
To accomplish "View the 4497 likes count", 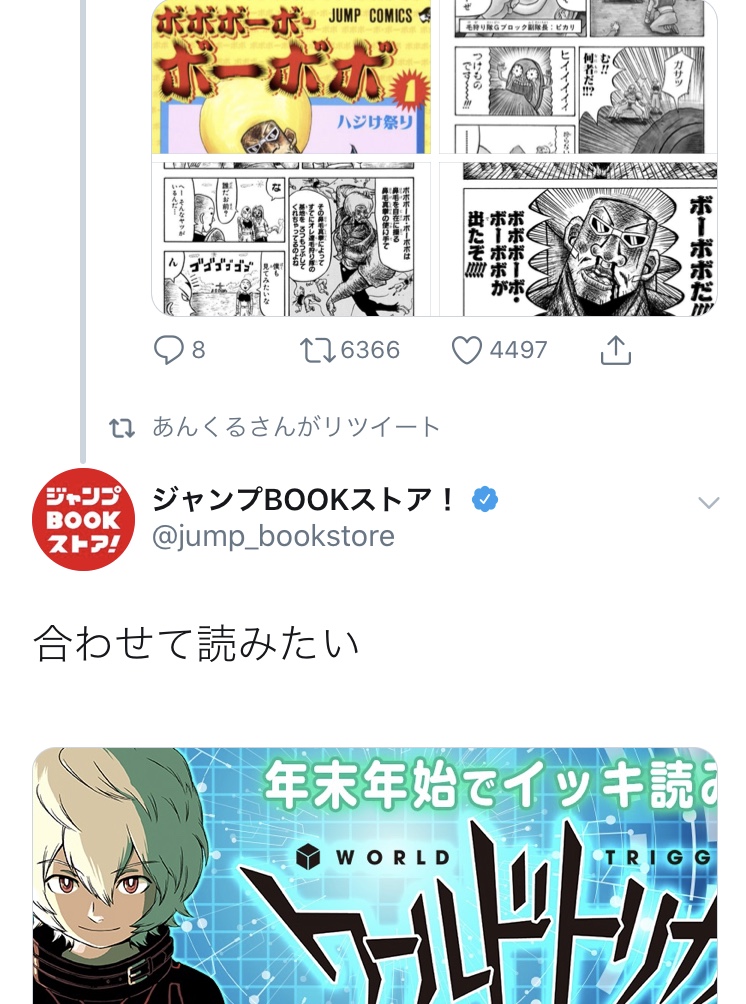I will 519,350.
